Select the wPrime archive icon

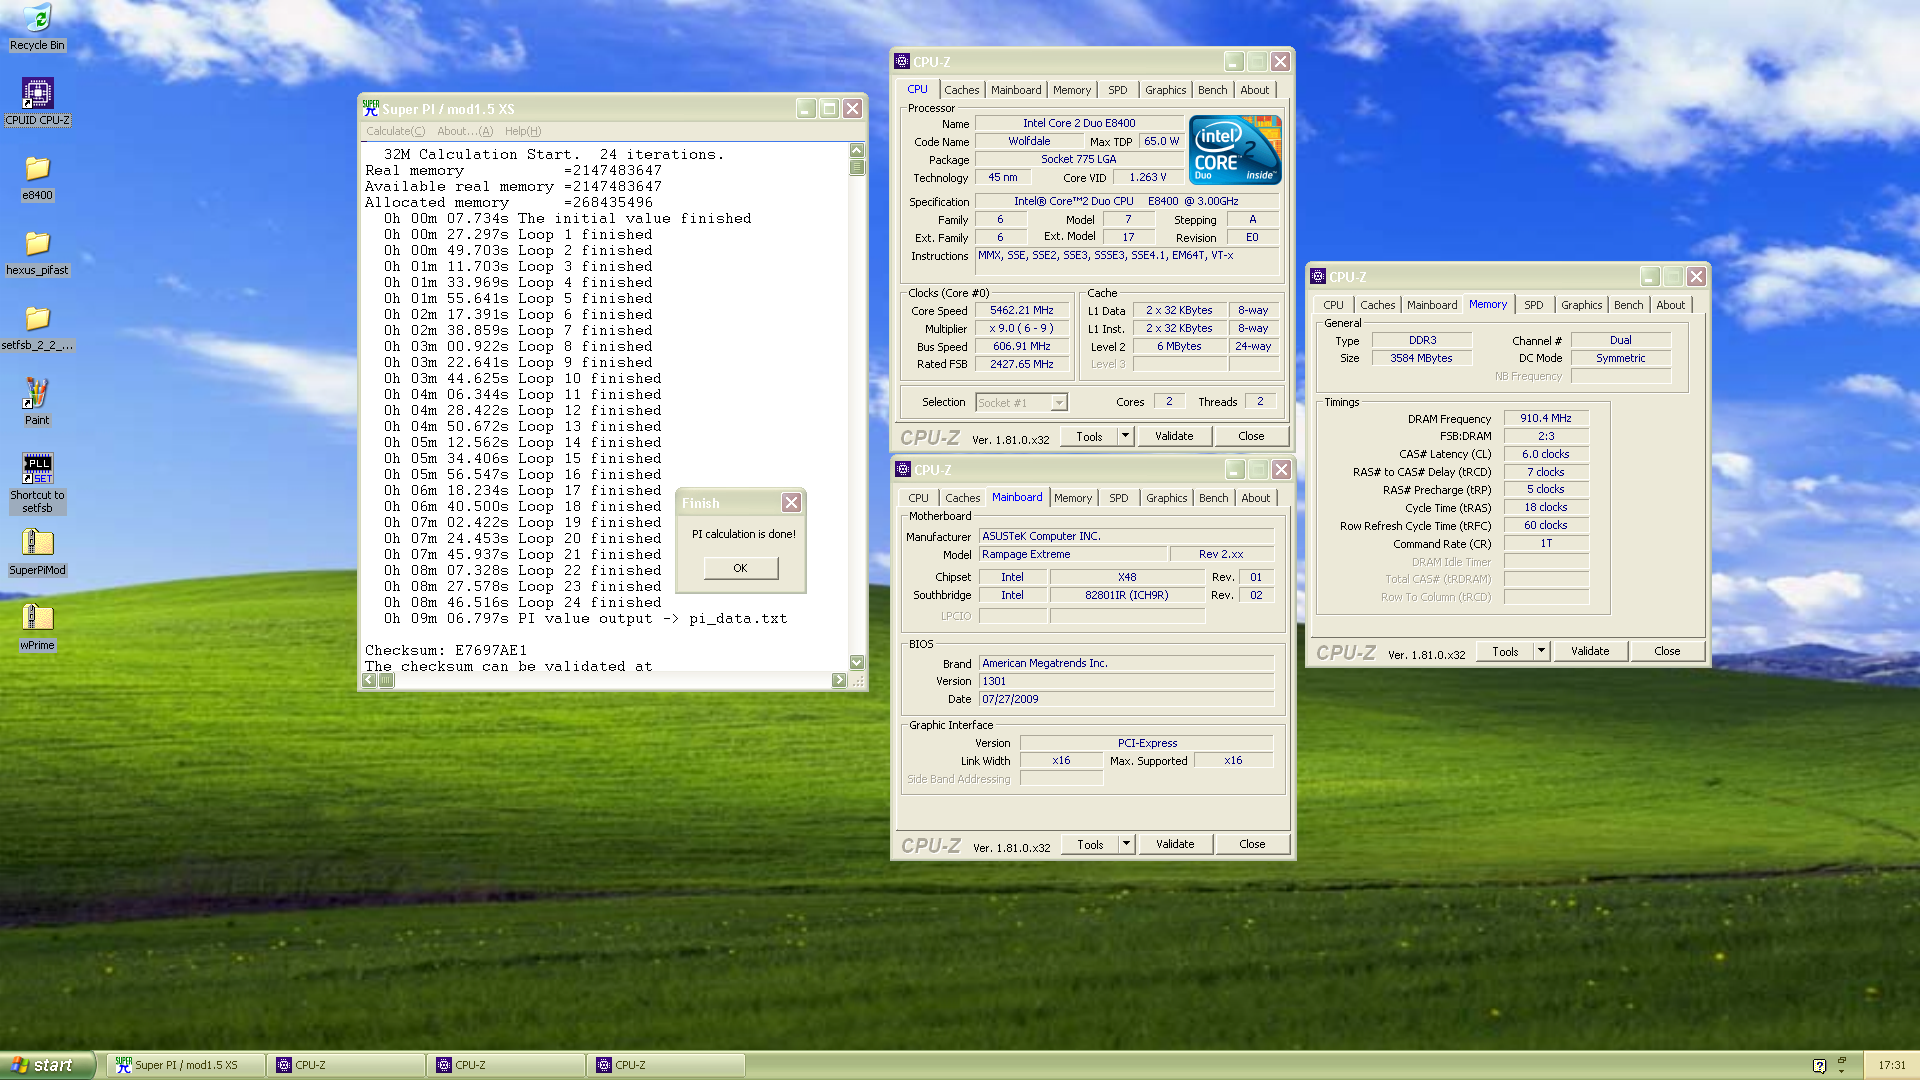tap(37, 627)
